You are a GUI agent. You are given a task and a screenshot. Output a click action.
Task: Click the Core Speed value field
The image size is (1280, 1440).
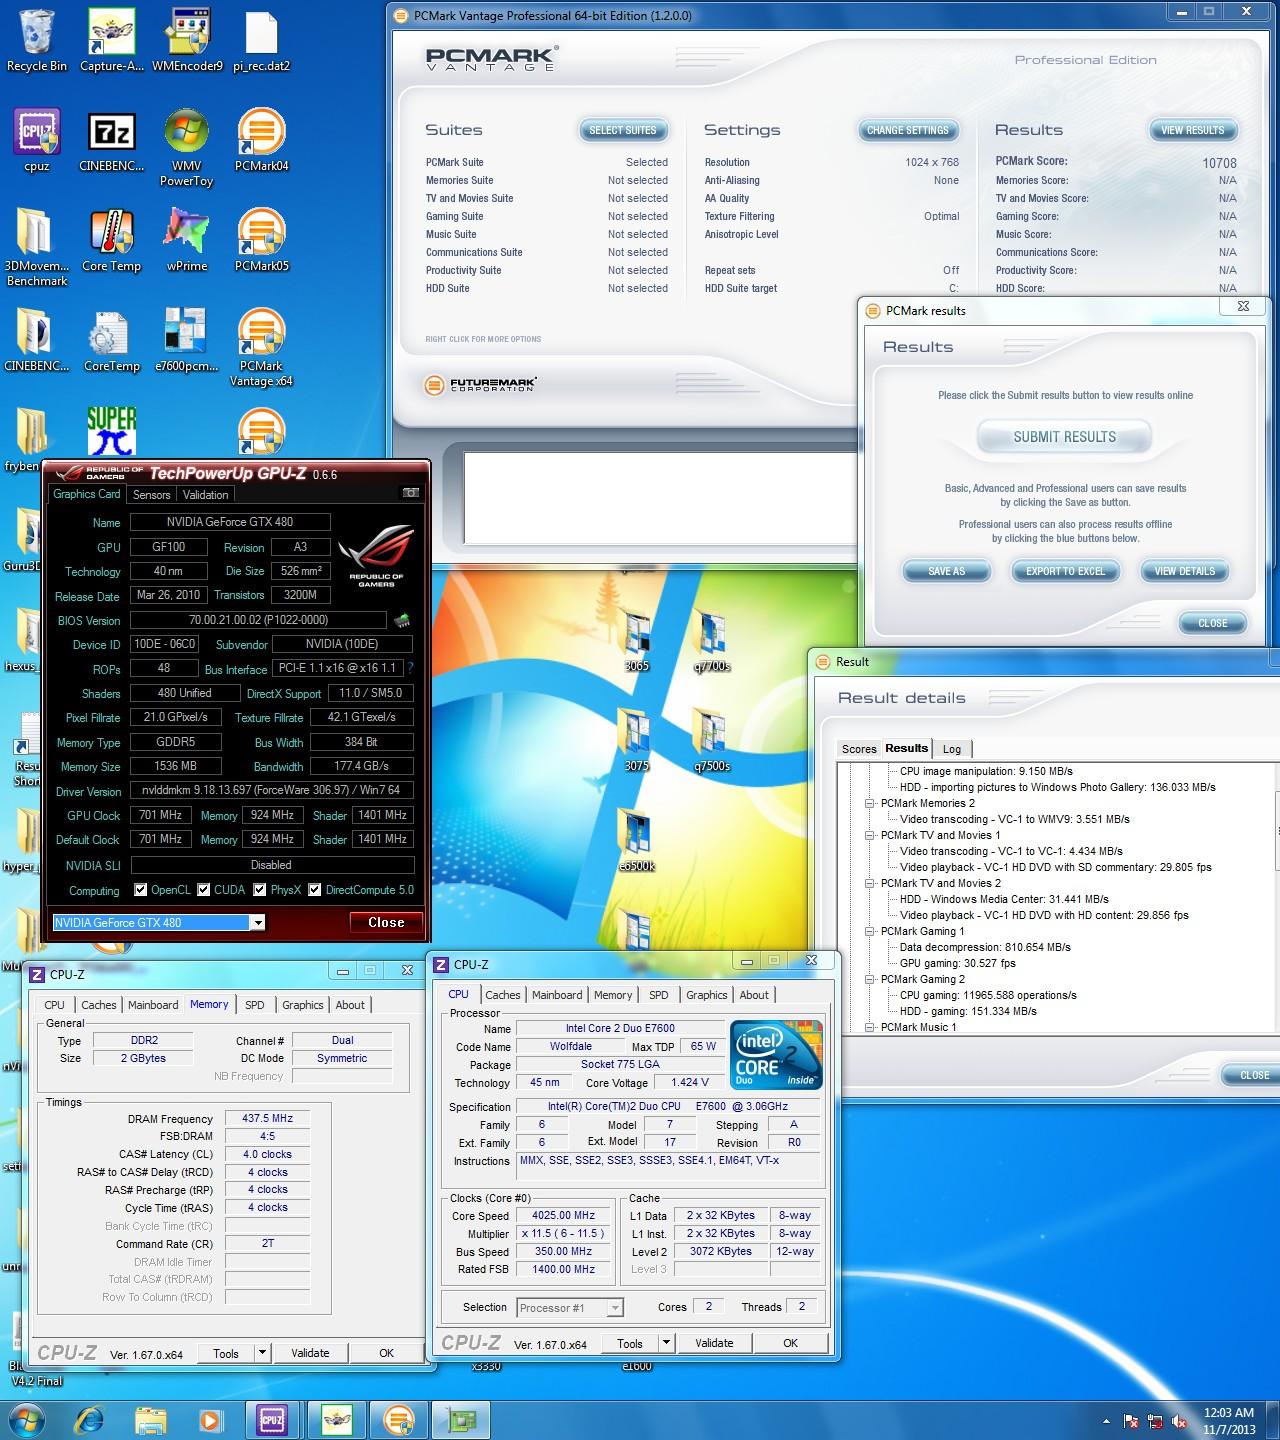click(564, 1215)
